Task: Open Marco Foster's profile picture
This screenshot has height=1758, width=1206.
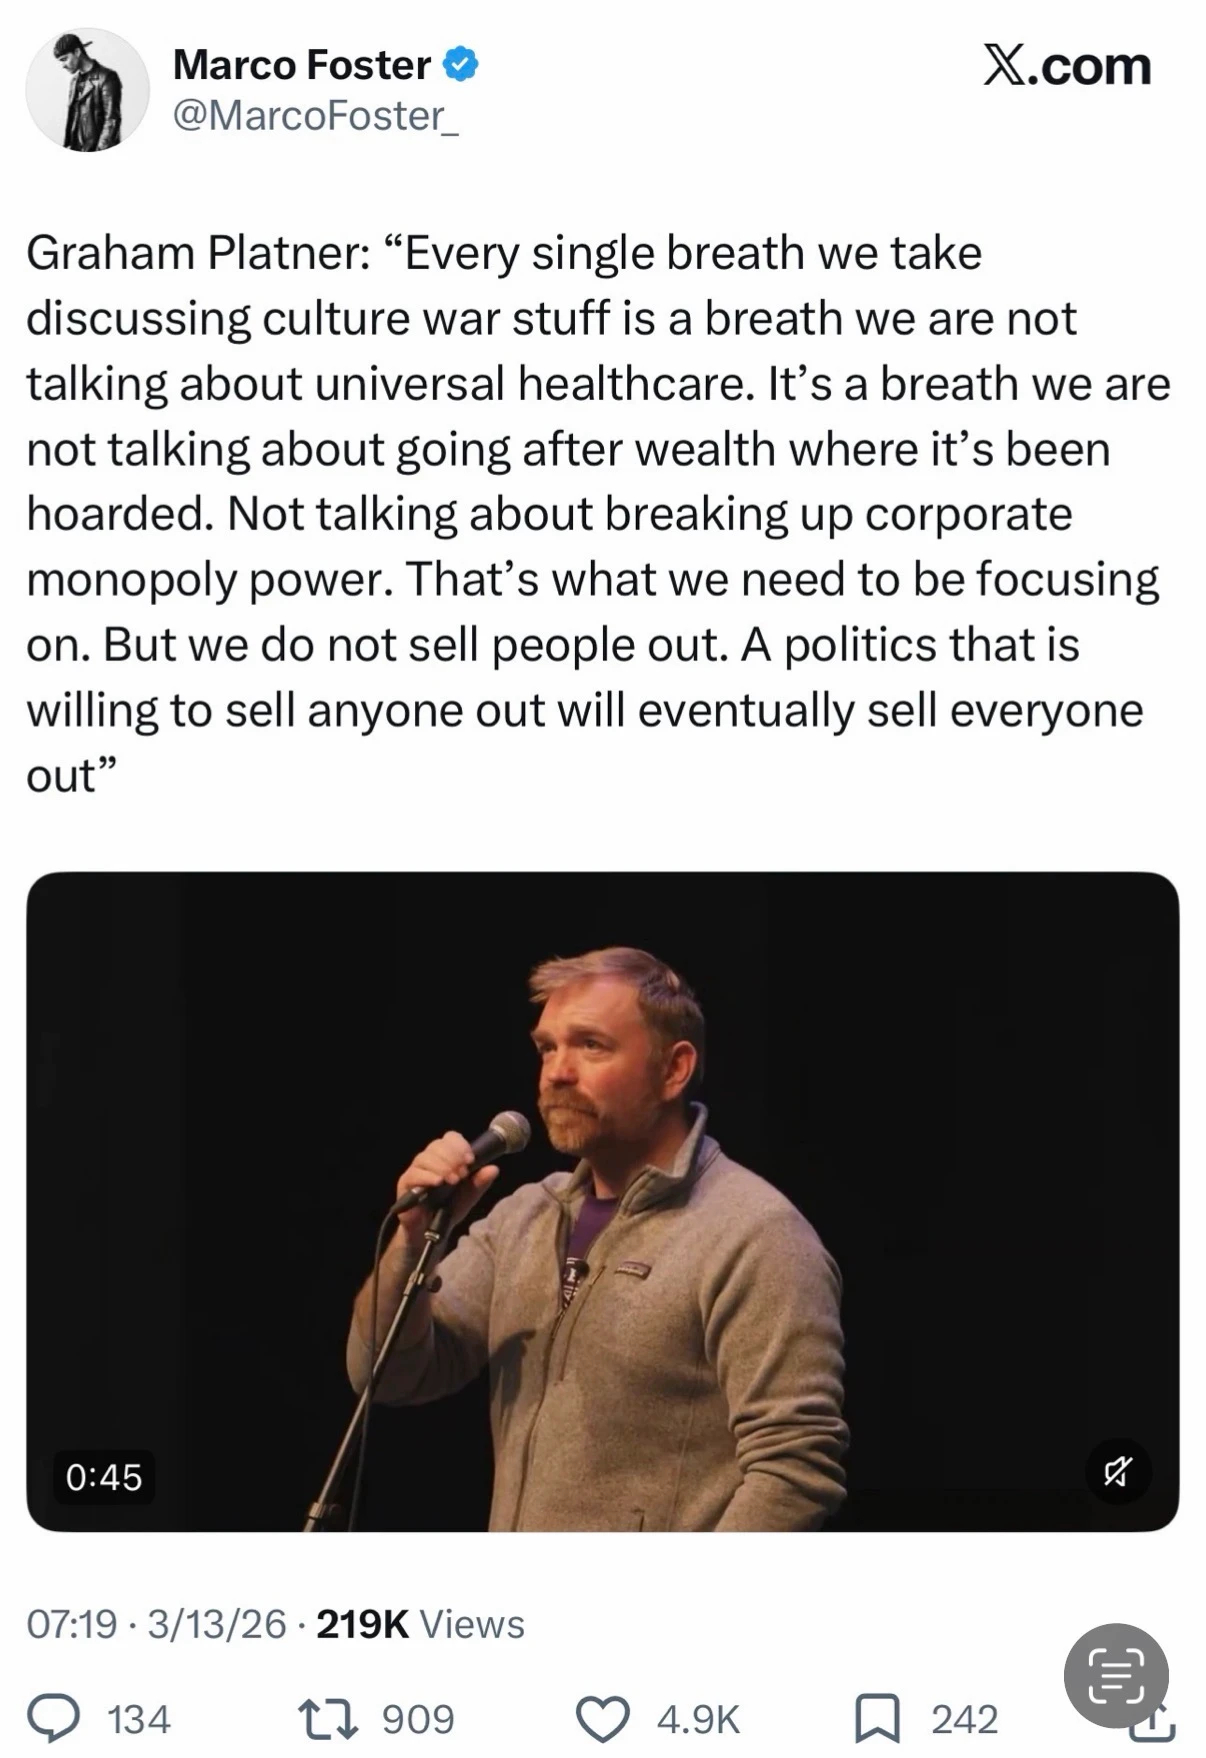Action: coord(87,91)
